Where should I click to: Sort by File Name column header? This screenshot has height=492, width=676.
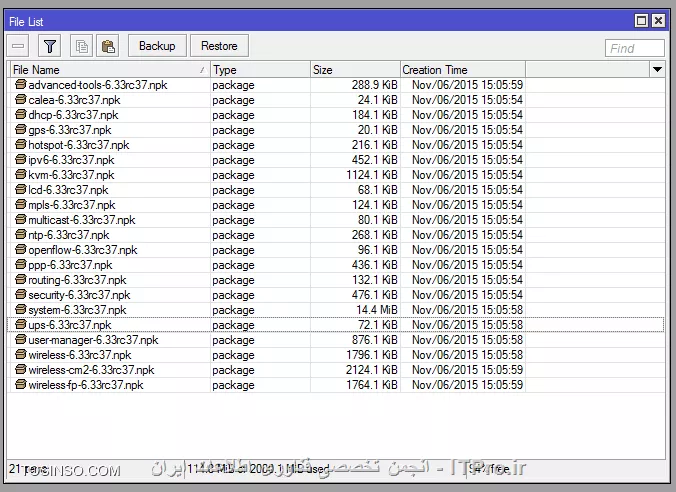(x=109, y=70)
